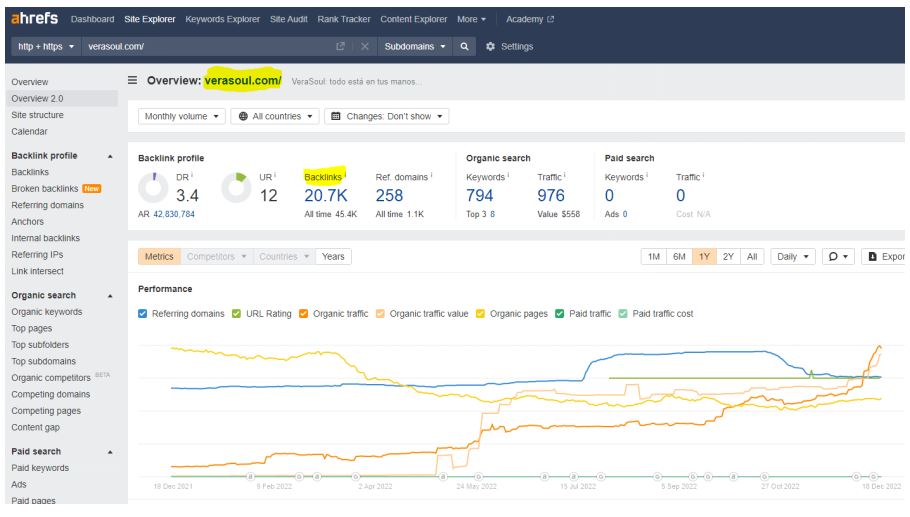This screenshot has width=910, height=517.
Task: Open Changes: Don't show dropdown
Action: click(x=387, y=116)
